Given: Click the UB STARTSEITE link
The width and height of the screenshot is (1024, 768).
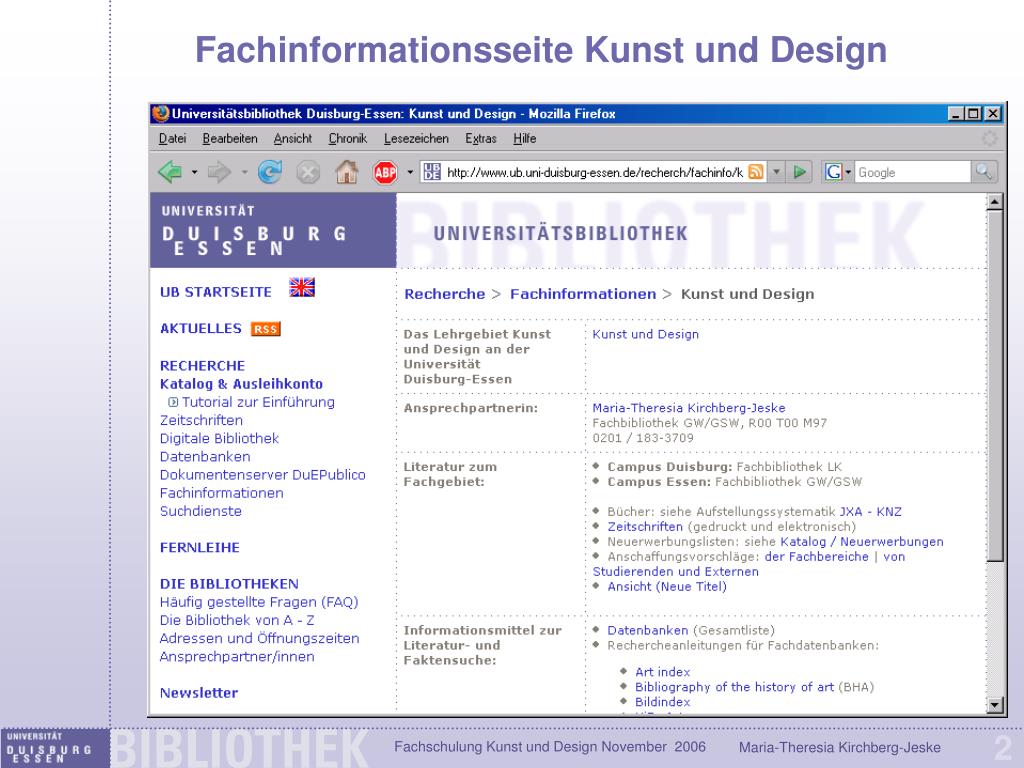Looking at the screenshot, I should point(216,292).
